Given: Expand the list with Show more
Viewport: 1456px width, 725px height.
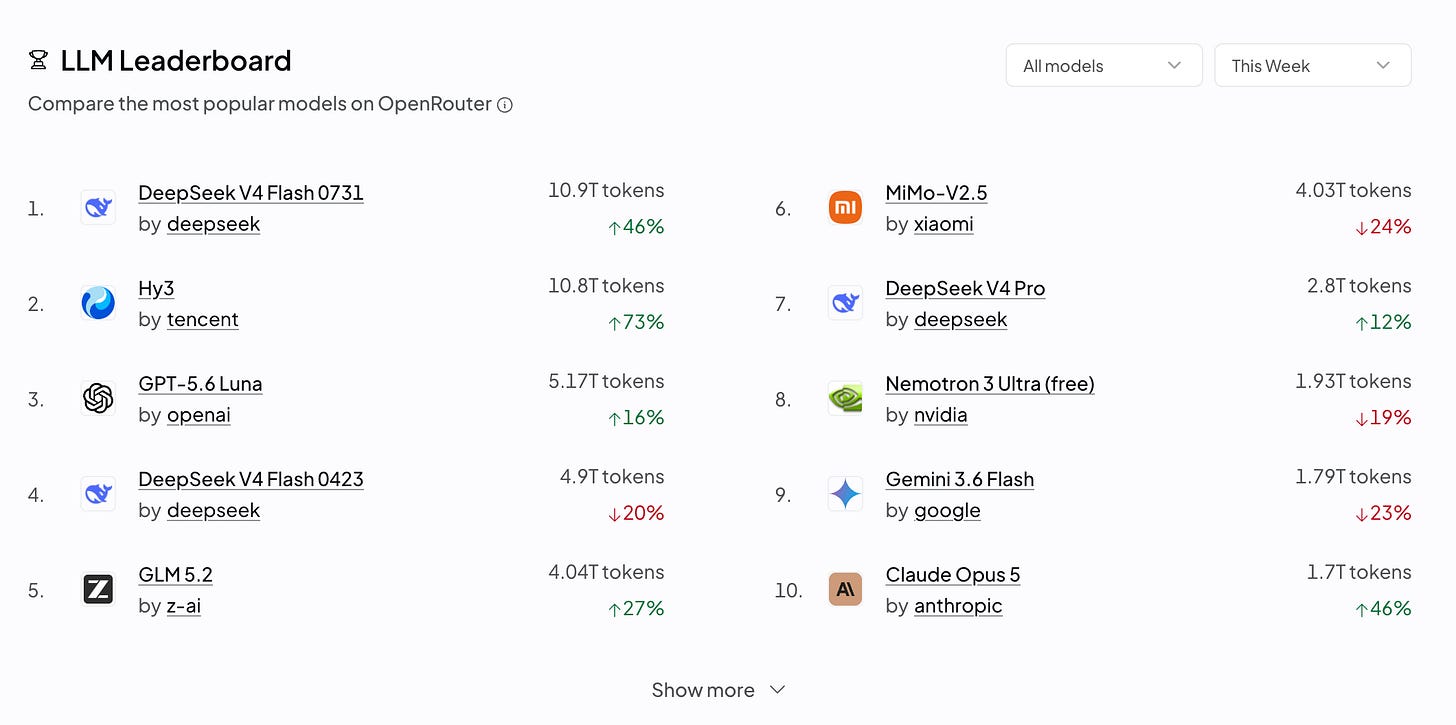Looking at the screenshot, I should (718, 690).
